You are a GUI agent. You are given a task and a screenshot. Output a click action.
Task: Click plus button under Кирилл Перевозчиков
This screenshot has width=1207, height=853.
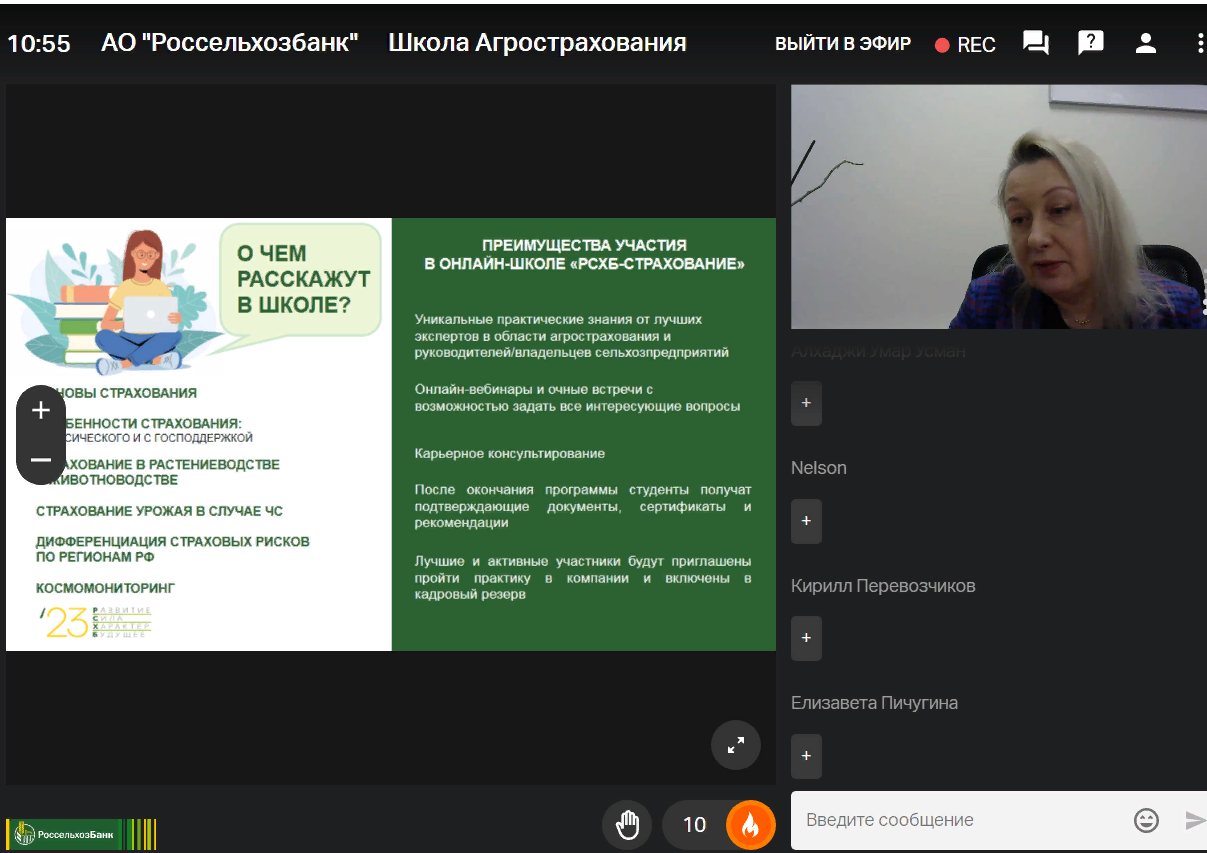pos(806,638)
